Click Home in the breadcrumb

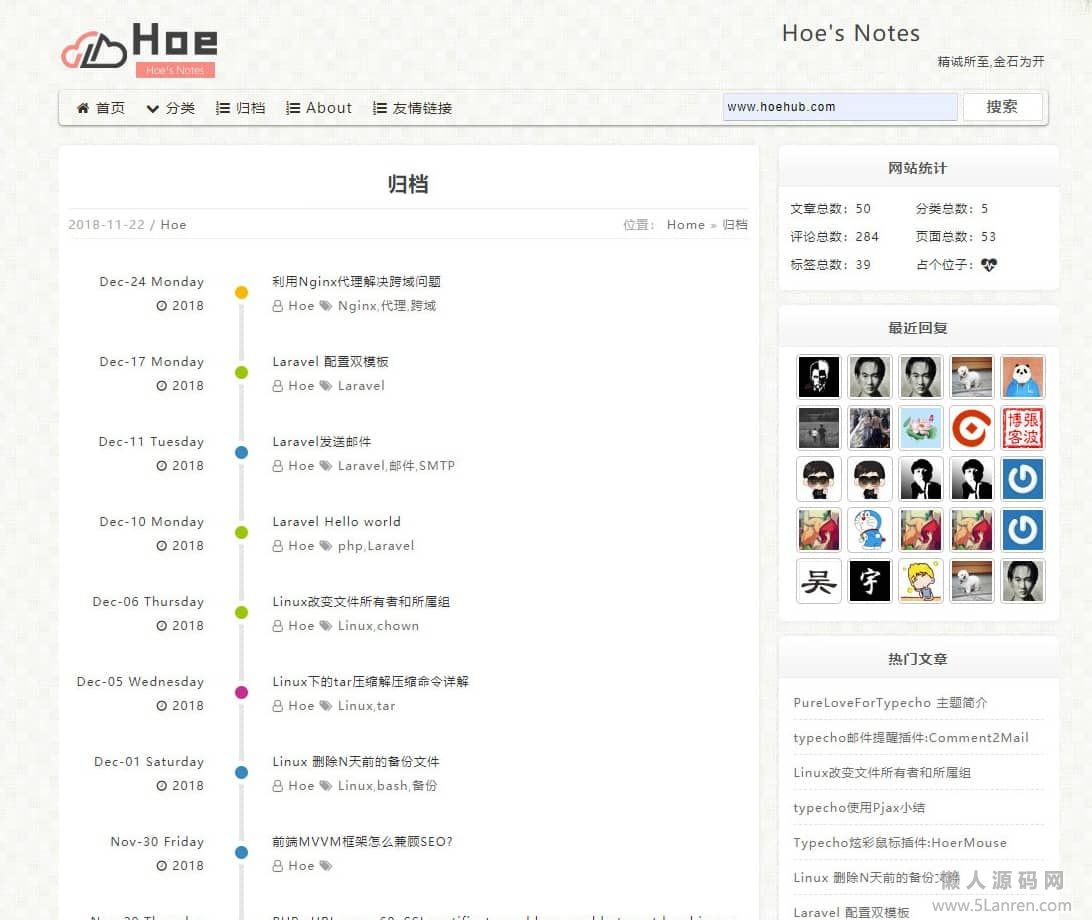tap(685, 224)
